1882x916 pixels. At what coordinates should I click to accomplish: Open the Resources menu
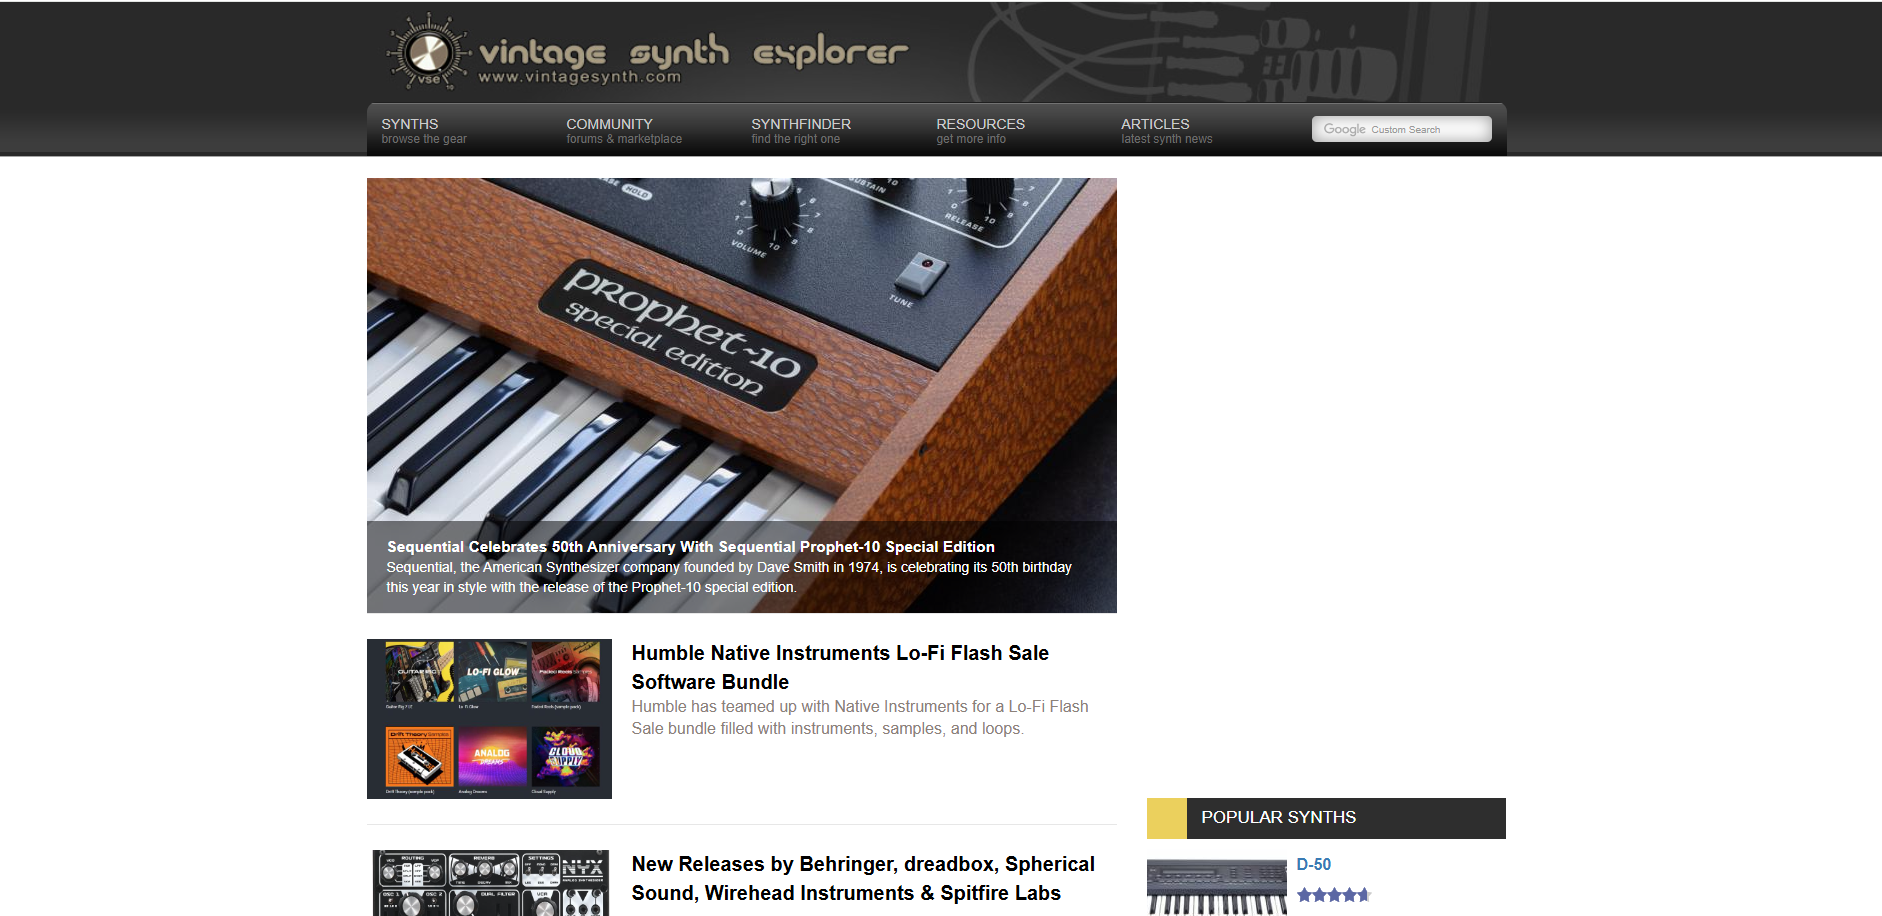point(980,130)
